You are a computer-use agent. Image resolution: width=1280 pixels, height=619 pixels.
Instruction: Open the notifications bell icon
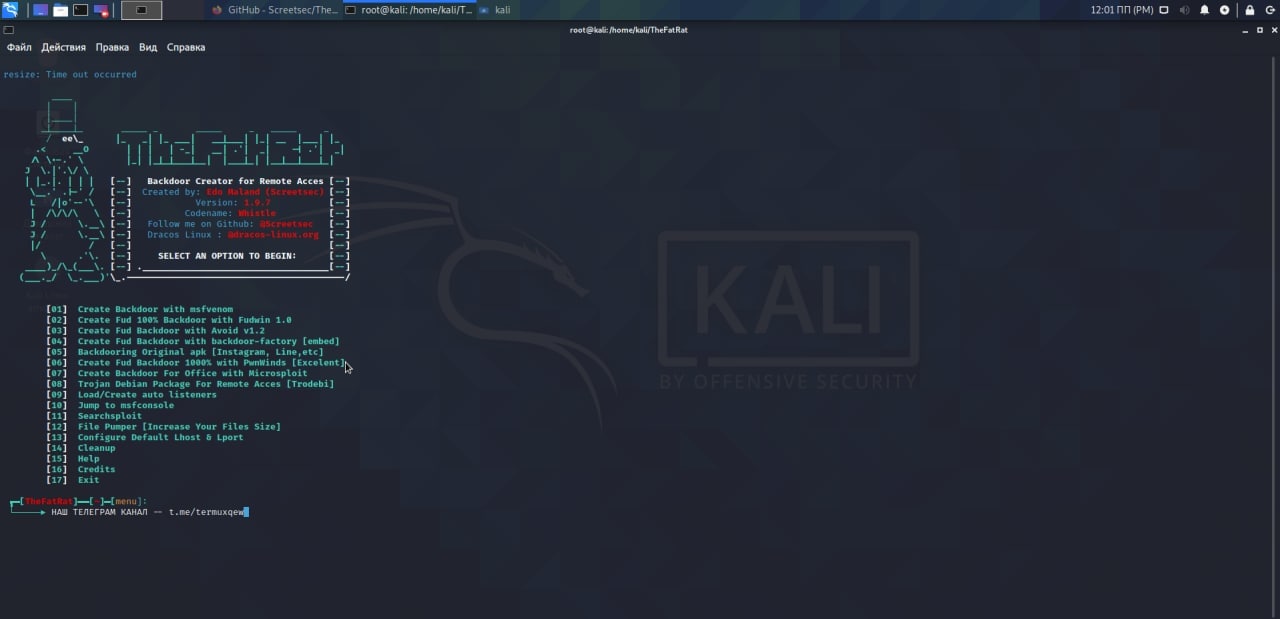pyautogui.click(x=1205, y=10)
